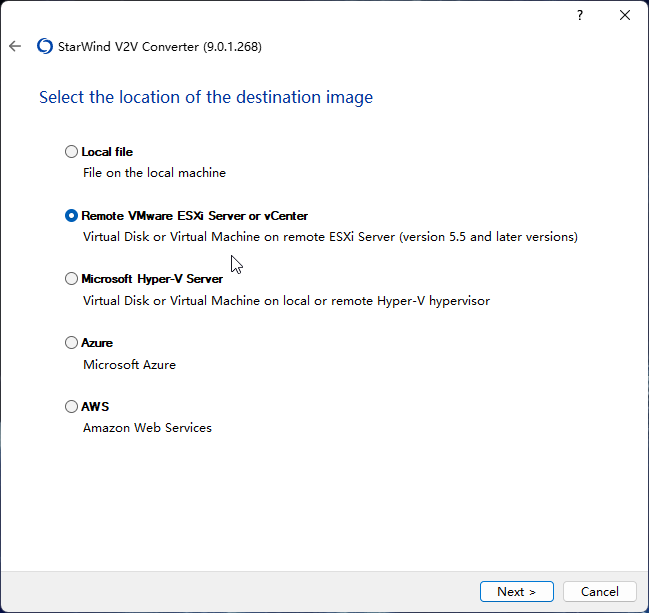The image size is (649, 613).
Task: Click the 'Microsoft Azure' description text
Action: 130,365
